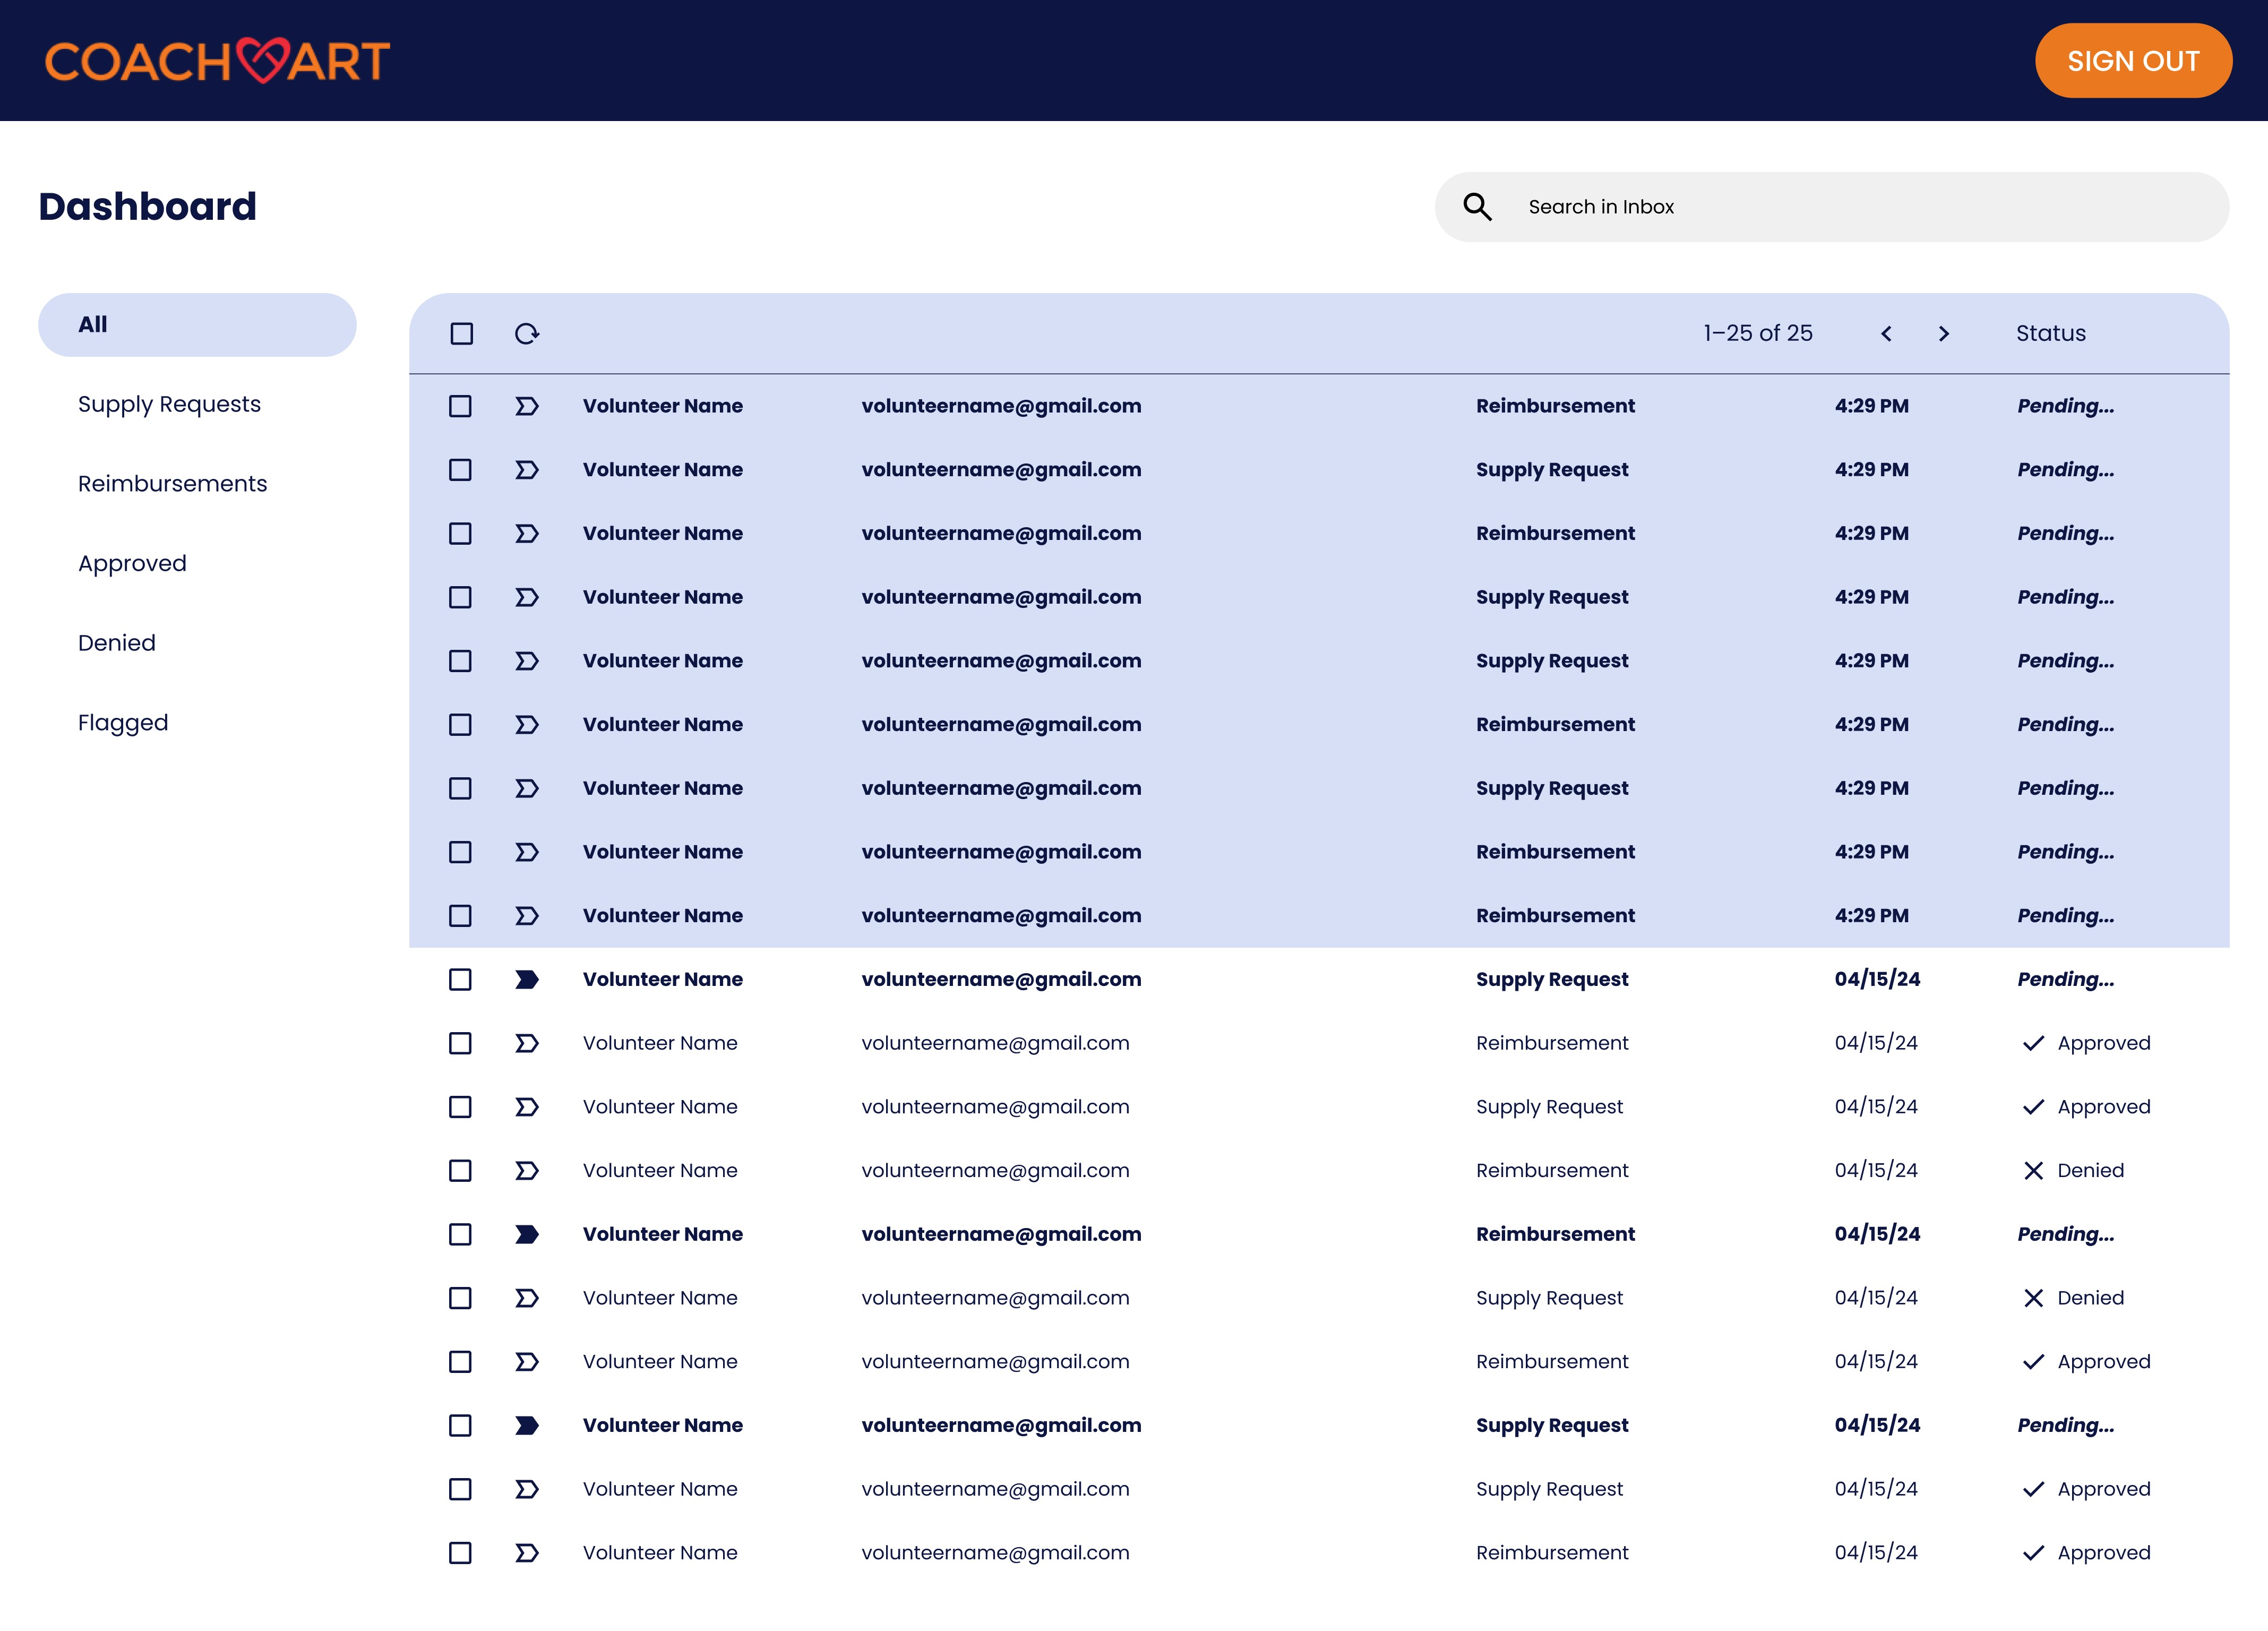Viewport: 2268px width, 1631px height.
Task: Click the Status column header
Action: pyautogui.click(x=2050, y=334)
